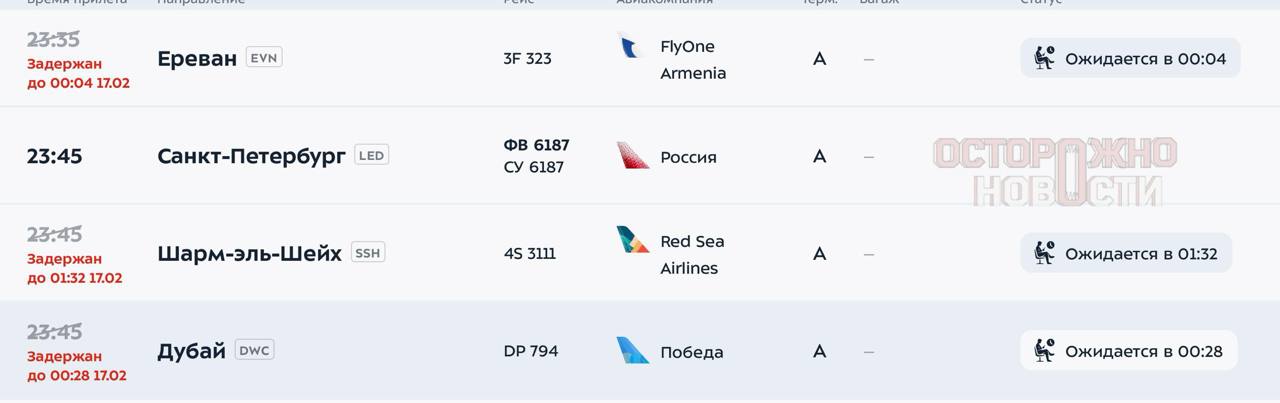
Task: Click the Red Sea Airlines logo
Action: 633,240
